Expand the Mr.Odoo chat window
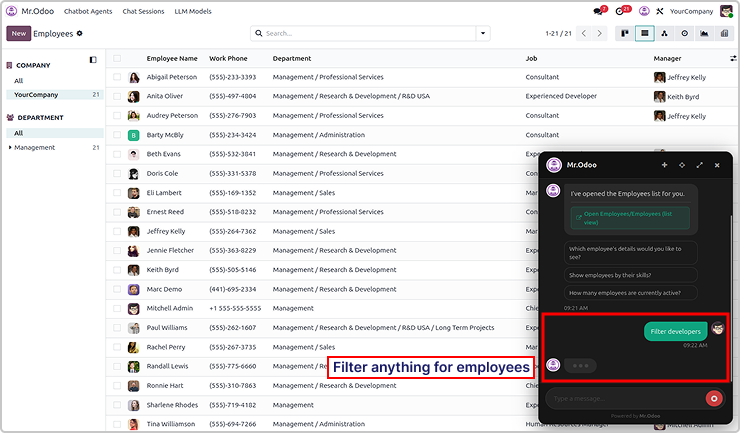Viewport: 740px width, 433px height. [699, 165]
